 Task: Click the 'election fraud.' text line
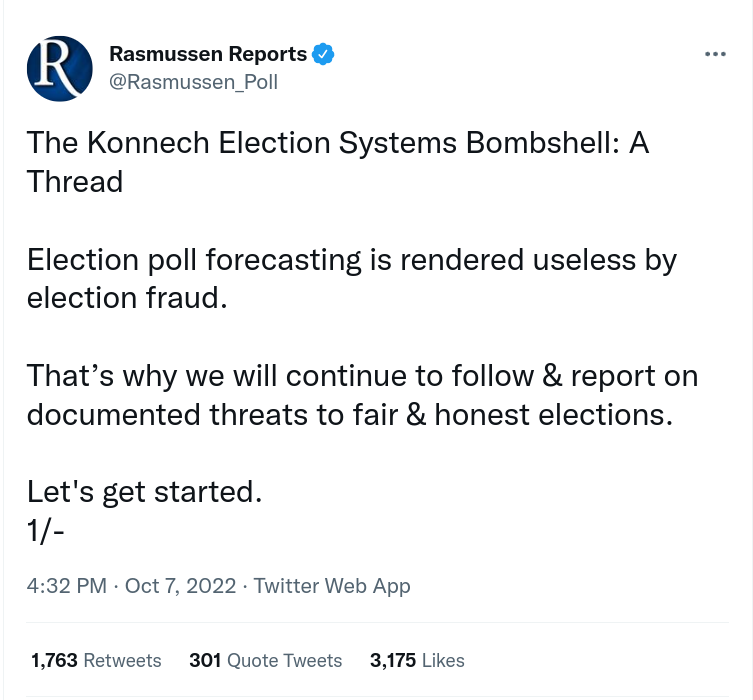click(x=121, y=298)
